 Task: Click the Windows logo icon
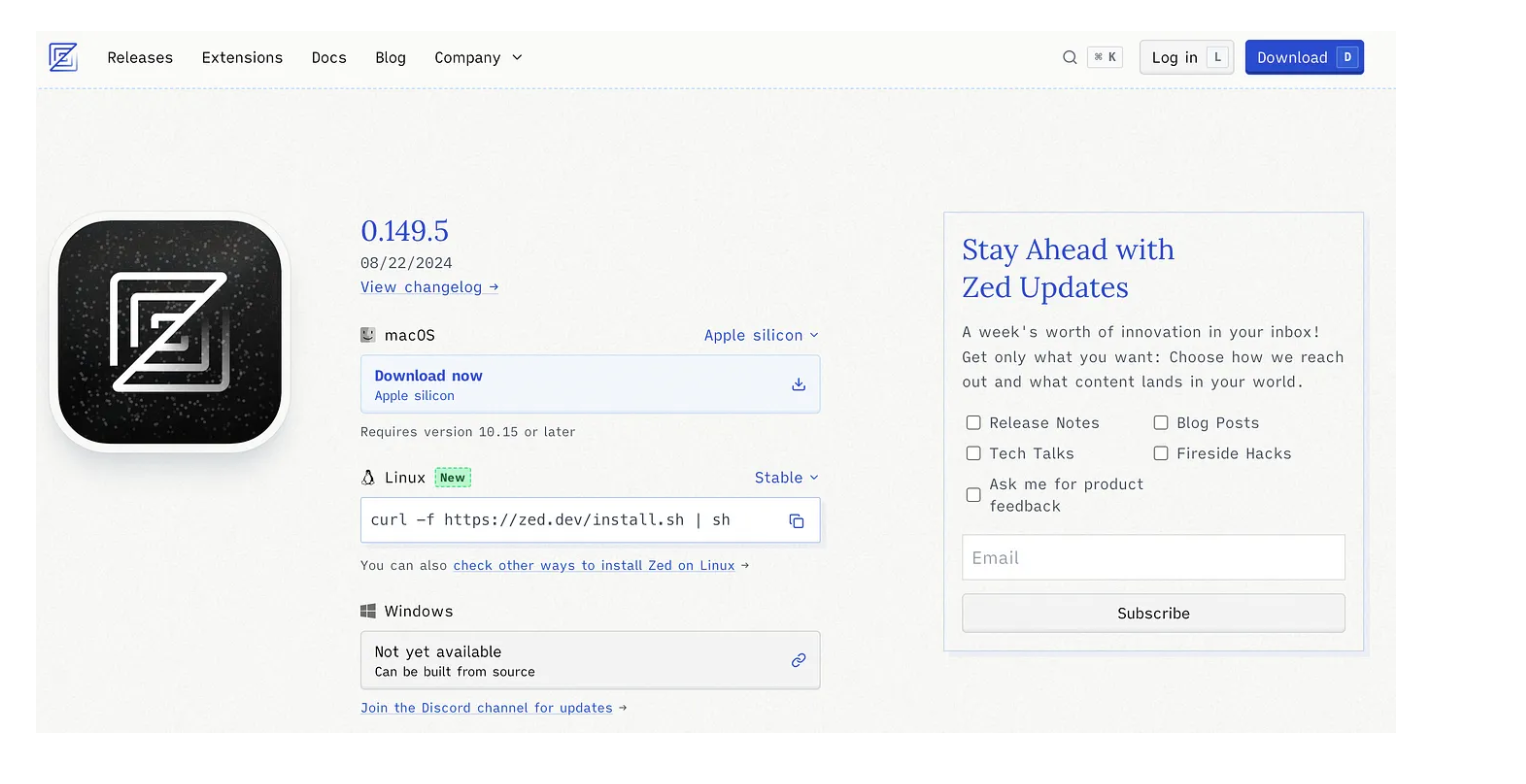click(368, 611)
